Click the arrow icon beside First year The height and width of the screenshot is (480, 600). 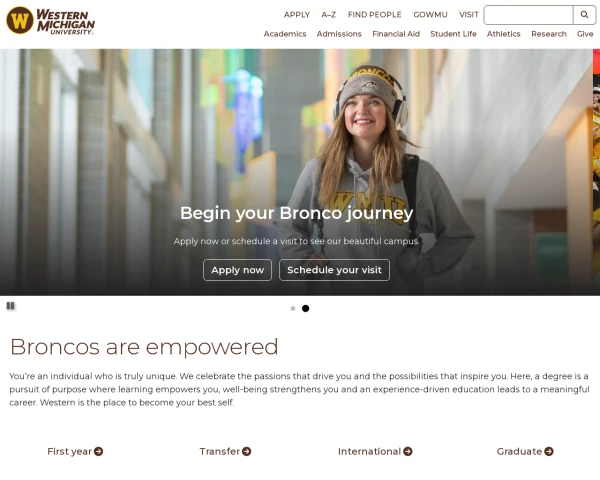coord(98,452)
